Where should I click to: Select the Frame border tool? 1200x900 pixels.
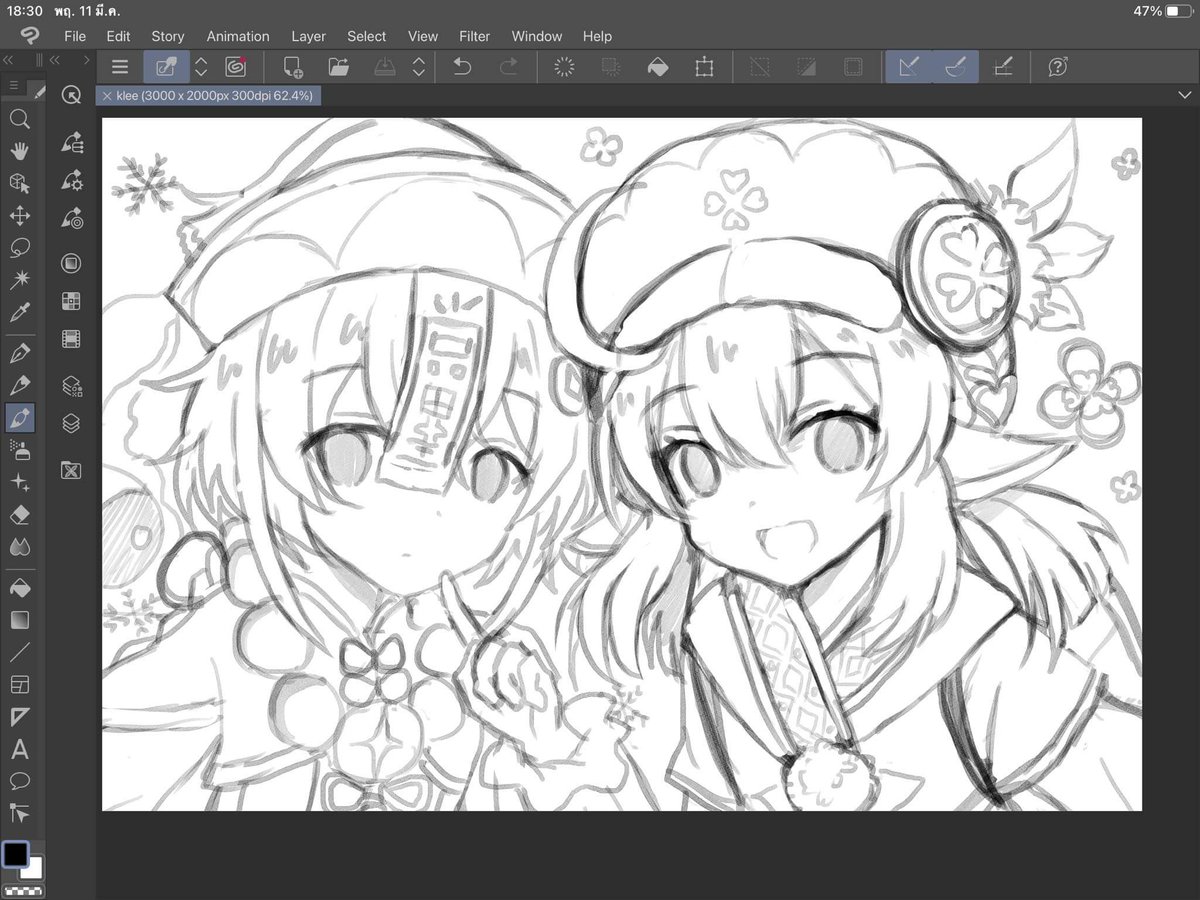(19, 684)
